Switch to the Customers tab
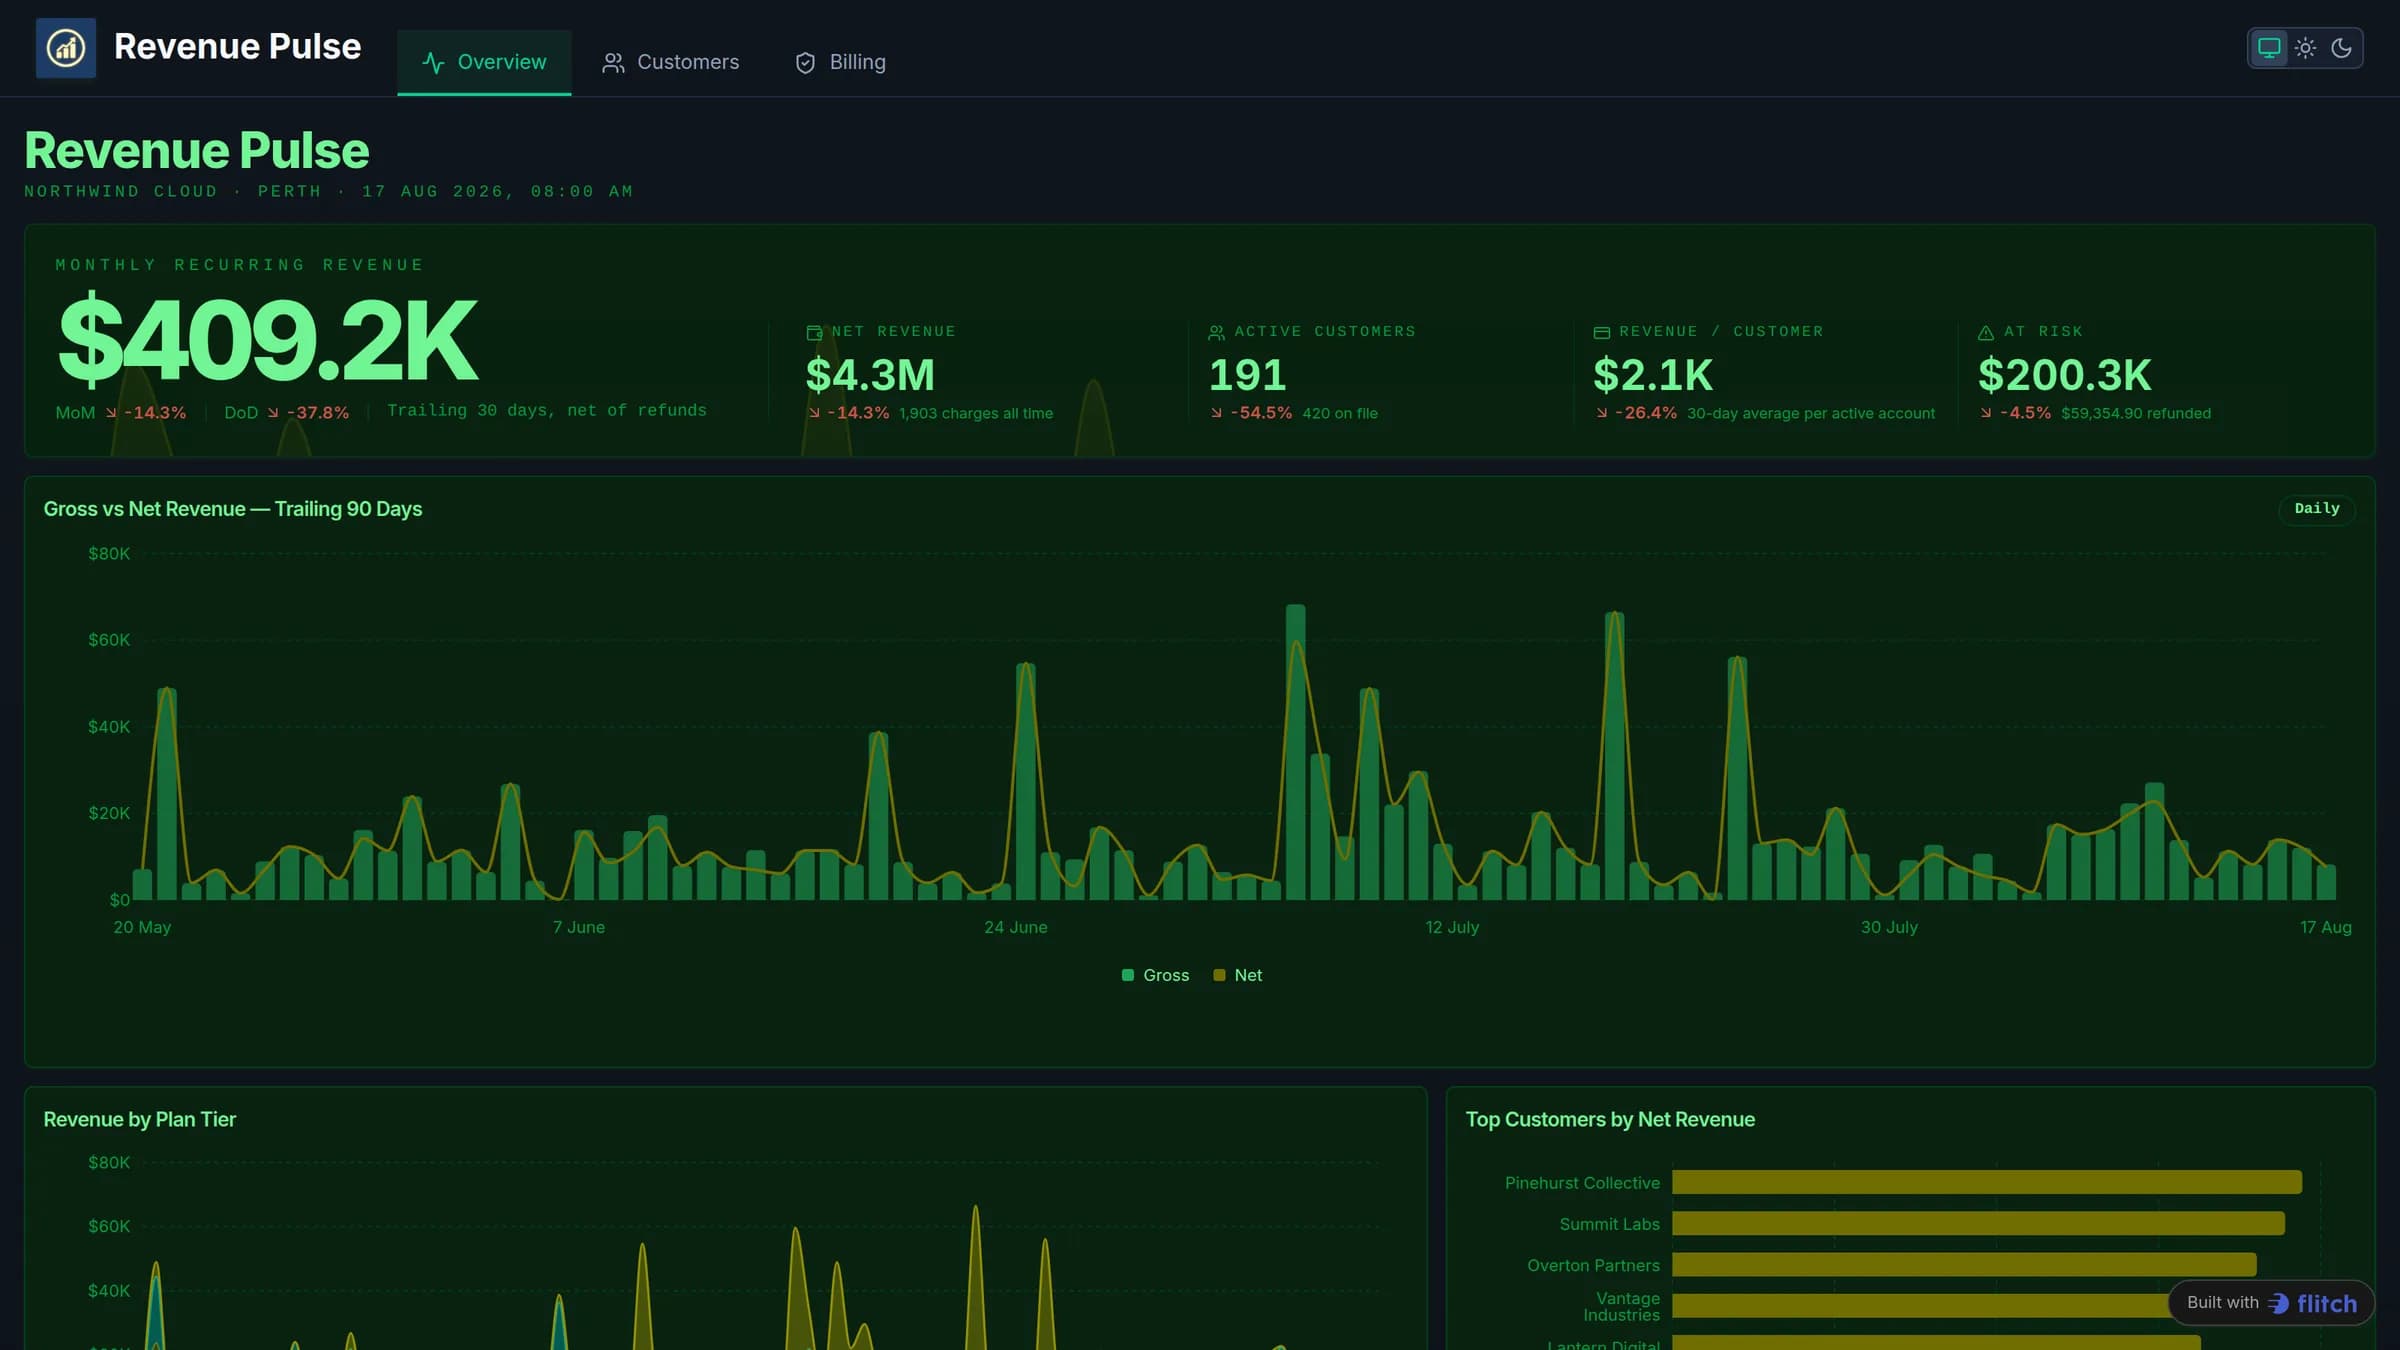This screenshot has width=2400, height=1350. tap(670, 62)
